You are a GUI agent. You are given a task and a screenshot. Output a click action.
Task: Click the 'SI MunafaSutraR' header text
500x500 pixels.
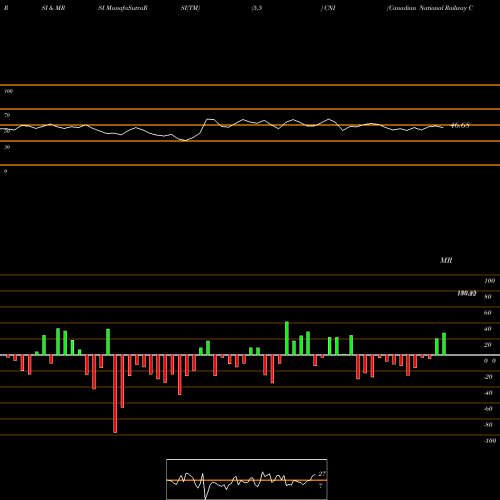point(123,8)
